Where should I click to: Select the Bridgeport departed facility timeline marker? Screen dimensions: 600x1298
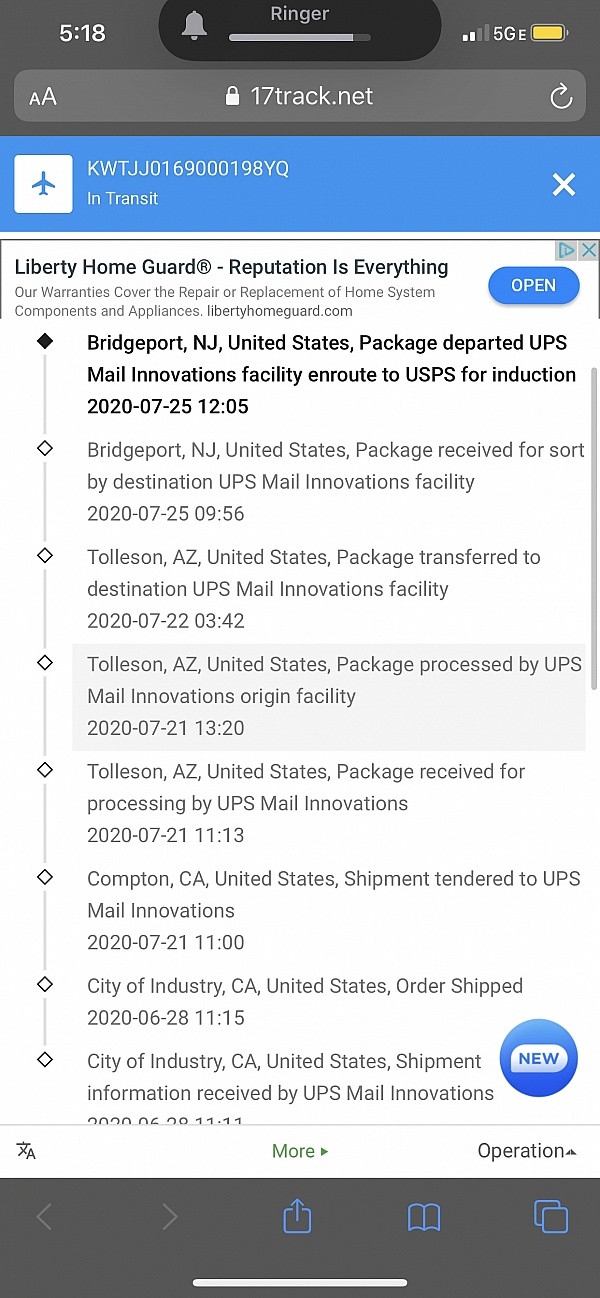point(44,342)
